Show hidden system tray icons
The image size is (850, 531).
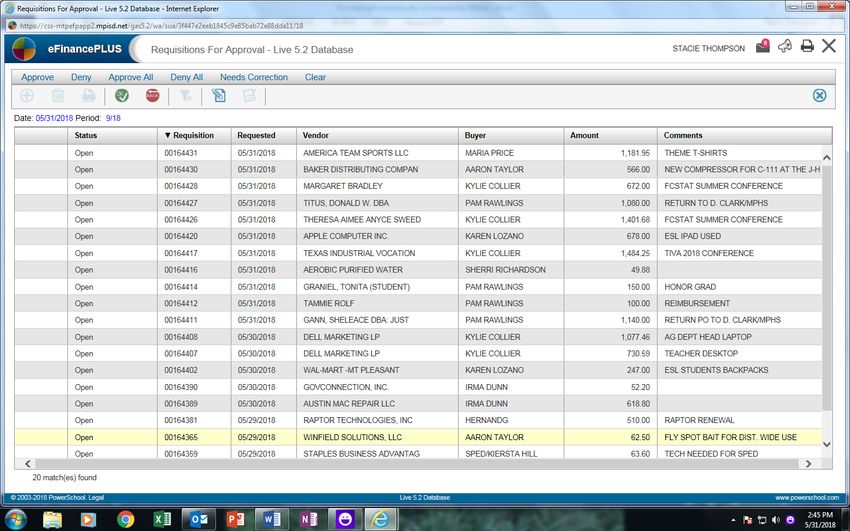pos(733,520)
